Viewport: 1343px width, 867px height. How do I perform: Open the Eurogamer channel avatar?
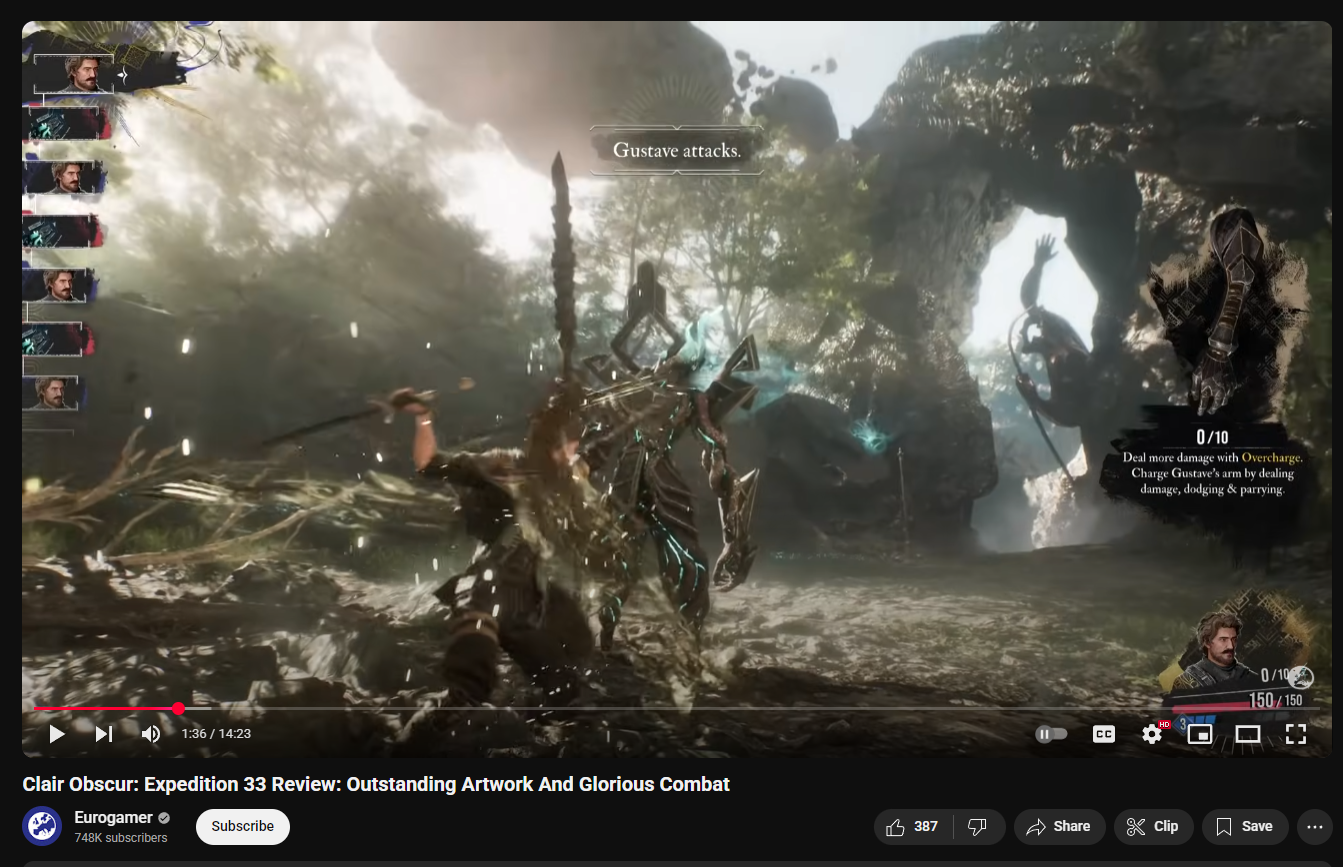43,826
